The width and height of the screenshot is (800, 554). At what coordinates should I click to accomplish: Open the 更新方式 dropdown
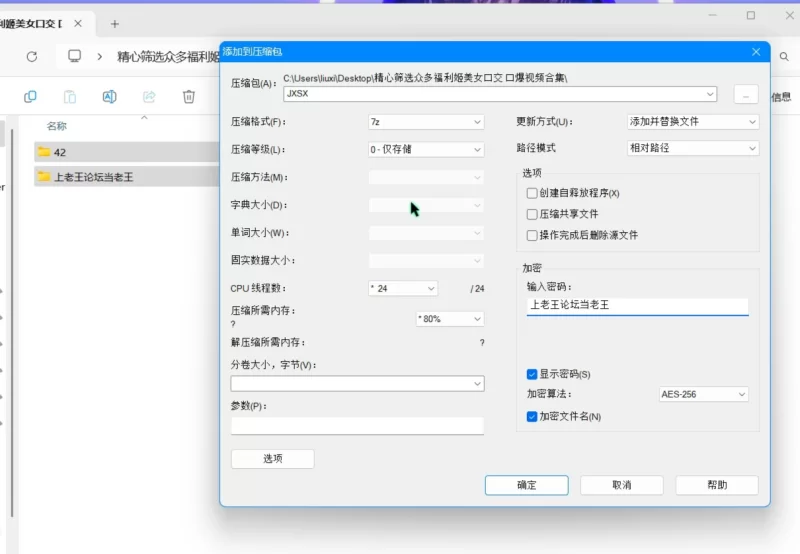693,122
